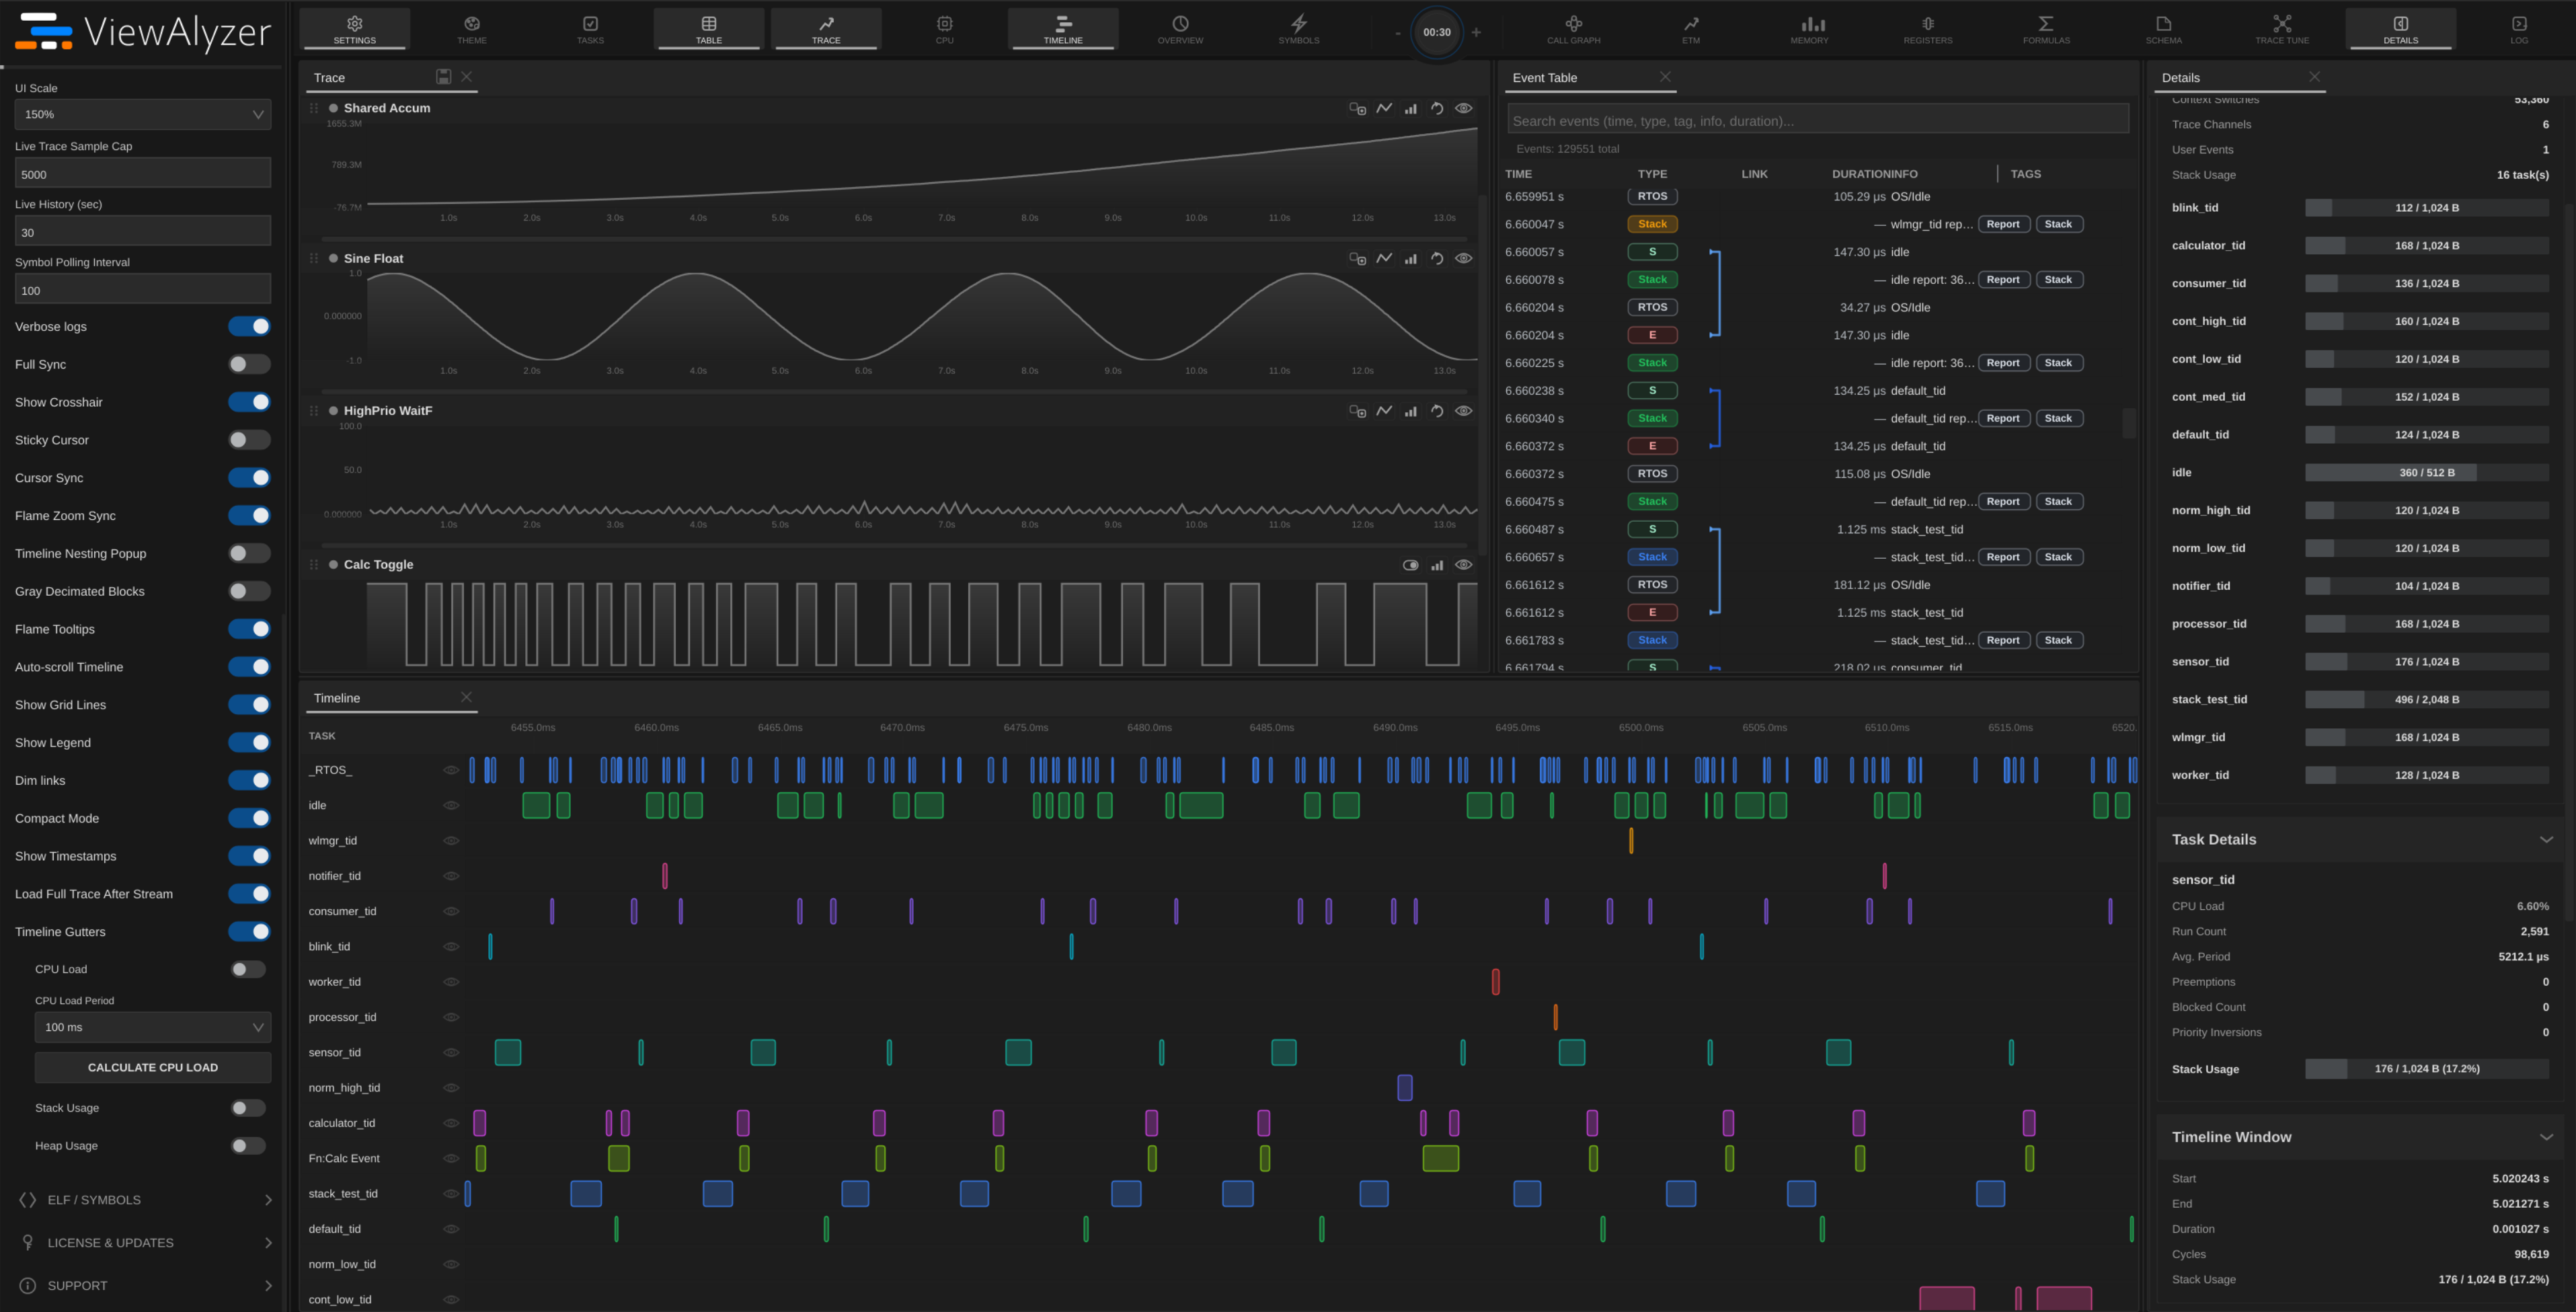Image resolution: width=2576 pixels, height=1312 pixels.
Task: Switch to the Settings tab
Action: (354, 28)
